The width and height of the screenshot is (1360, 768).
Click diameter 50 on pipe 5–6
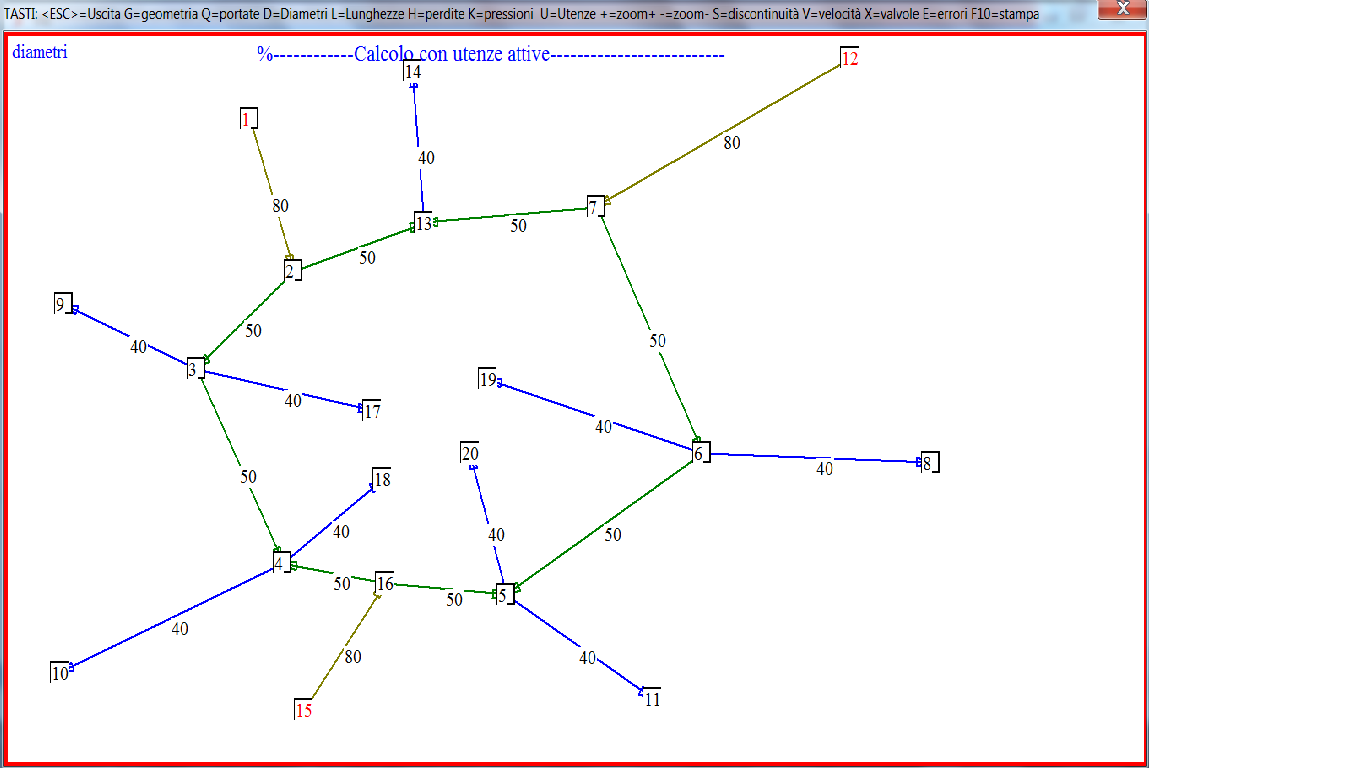click(x=612, y=535)
